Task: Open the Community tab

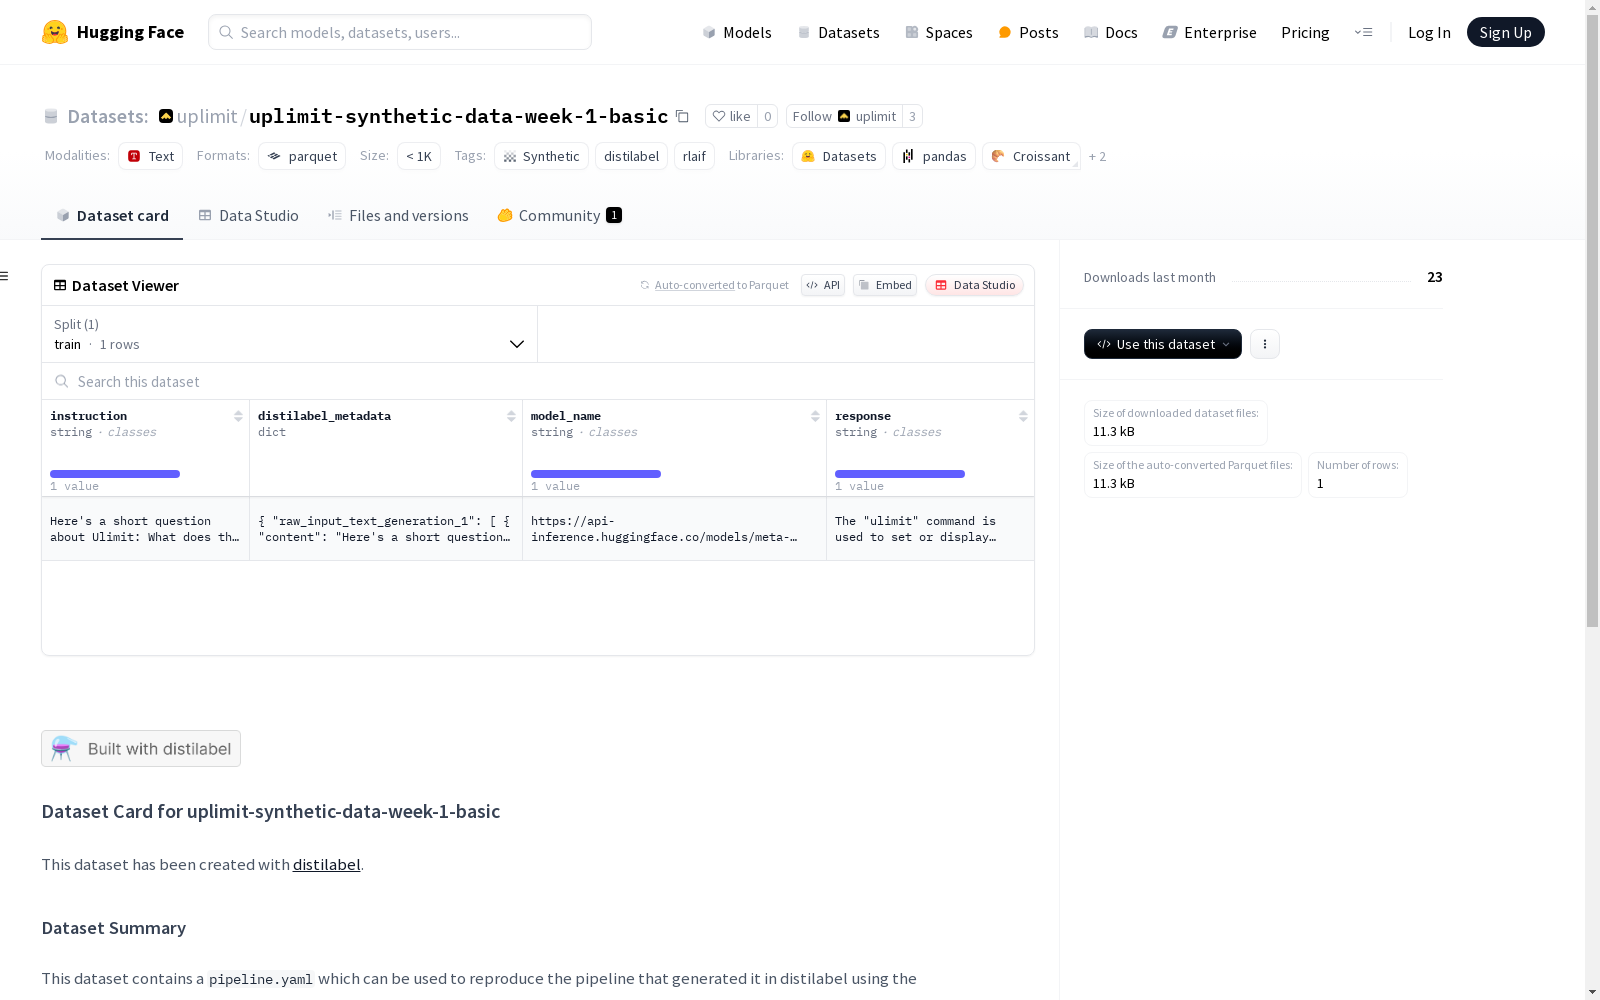Action: pos(559,215)
